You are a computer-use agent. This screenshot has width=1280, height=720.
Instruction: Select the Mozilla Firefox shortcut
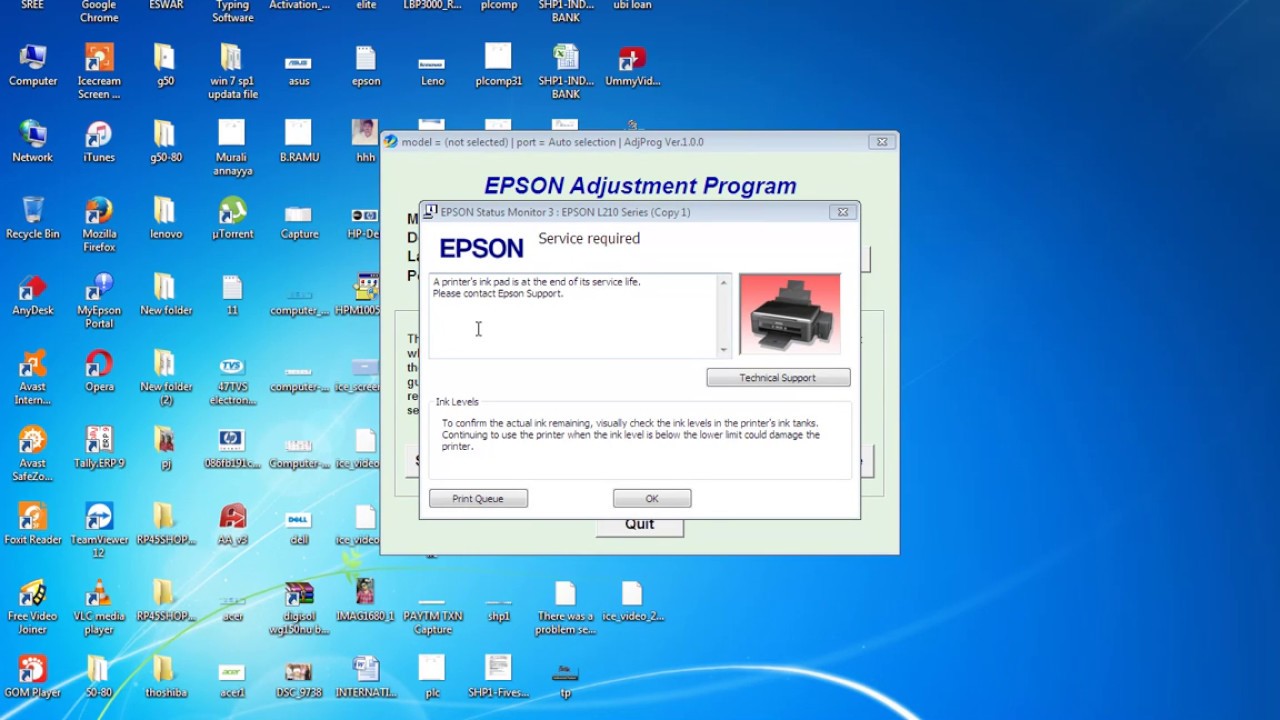[x=99, y=225]
